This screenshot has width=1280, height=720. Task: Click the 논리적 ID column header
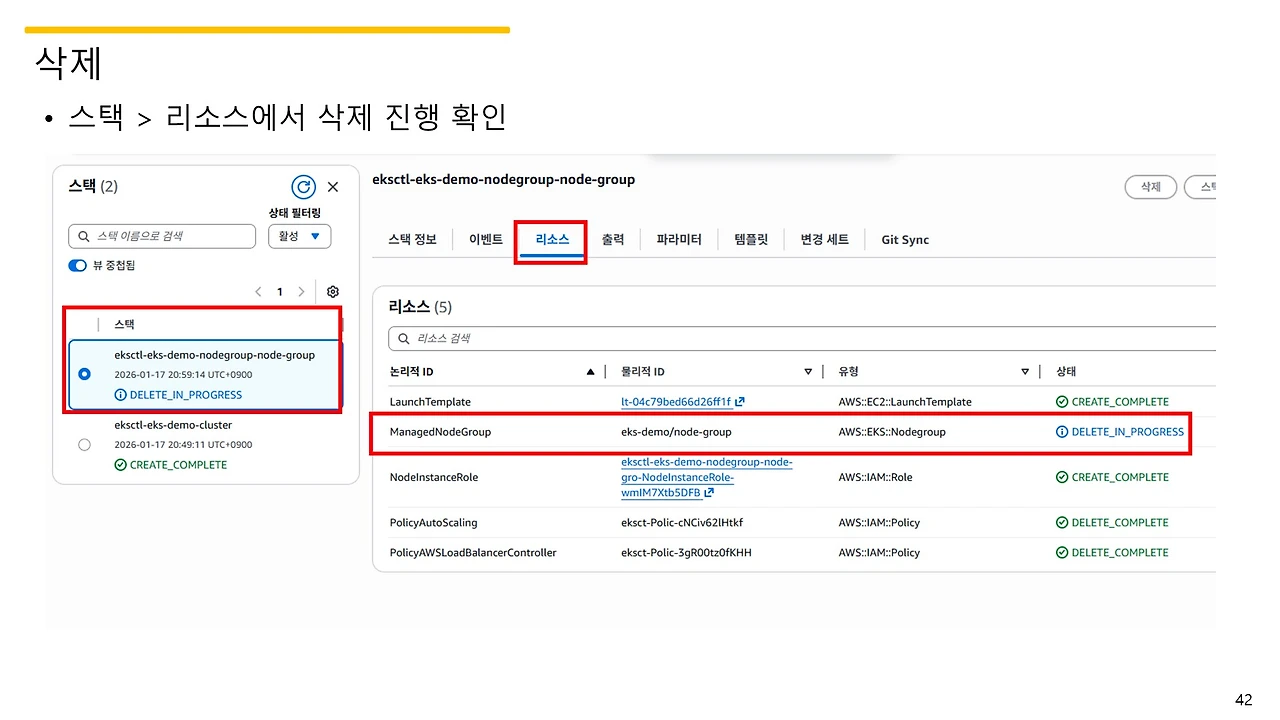click(x=411, y=372)
